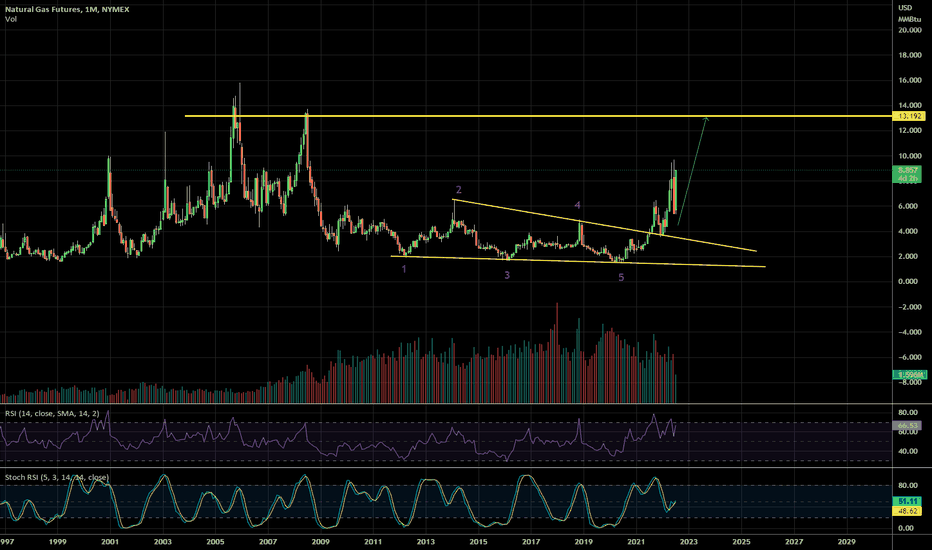Viewport: 932px width, 550px height.
Task: Click the 2027 year on time axis
Action: (x=794, y=542)
